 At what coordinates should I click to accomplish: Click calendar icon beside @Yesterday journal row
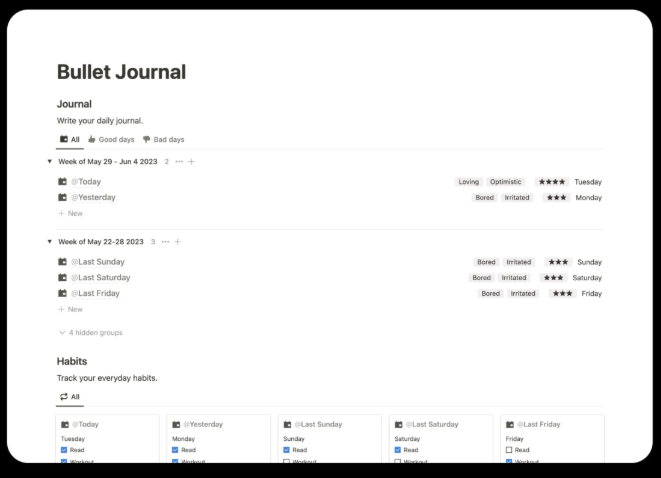[x=62, y=197]
